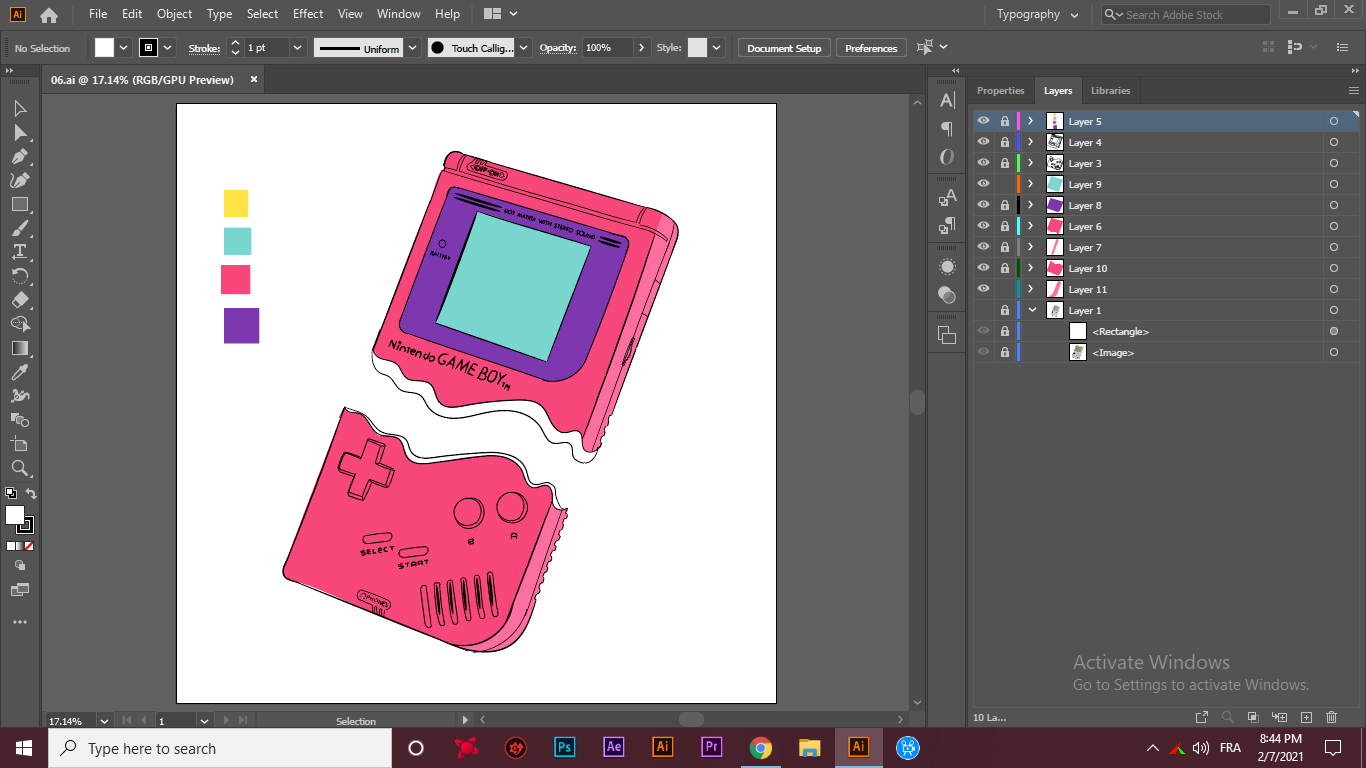Screen dimensions: 1366x768
Task: Hide Layer 5 with eye icon
Action: point(983,121)
